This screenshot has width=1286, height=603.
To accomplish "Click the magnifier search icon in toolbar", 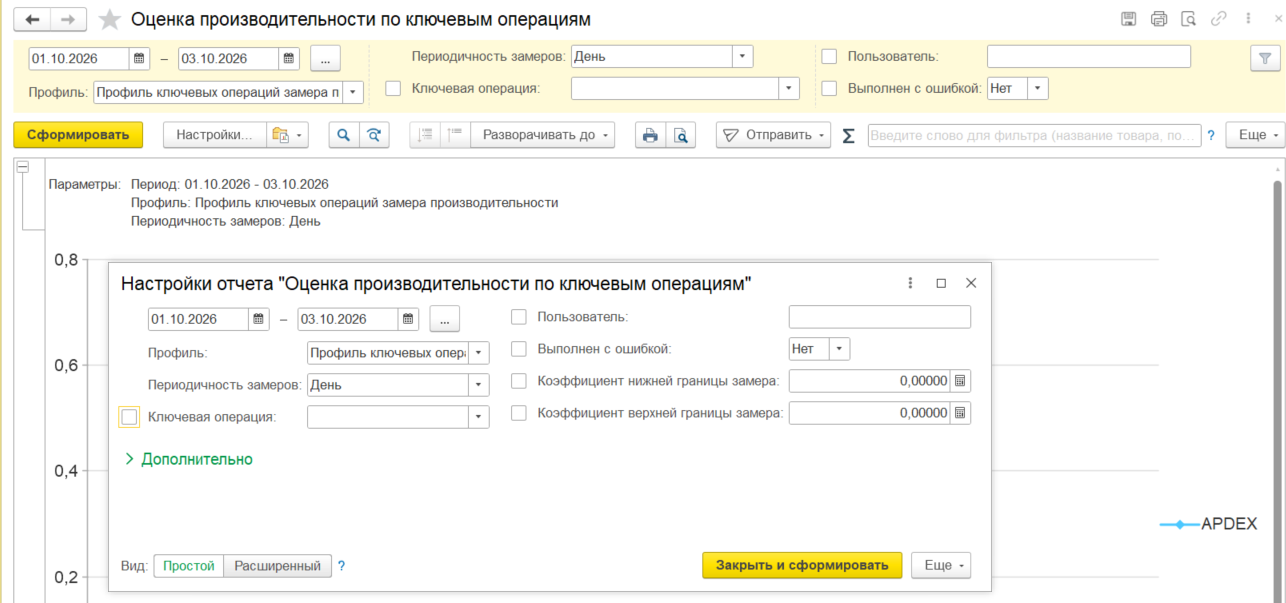I will pyautogui.click(x=344, y=135).
